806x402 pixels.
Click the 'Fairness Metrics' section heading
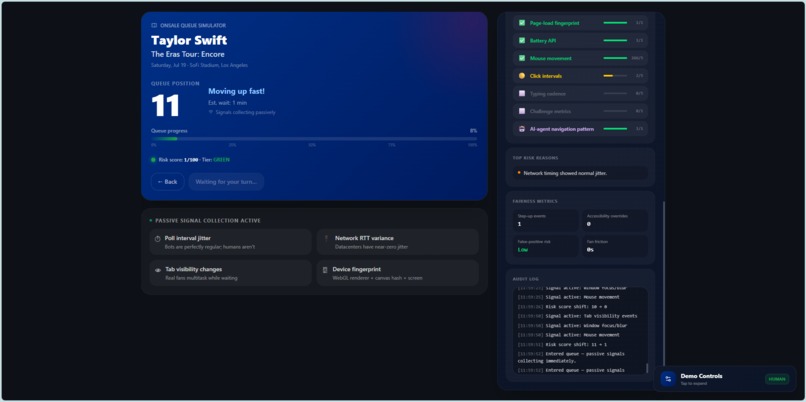535,202
